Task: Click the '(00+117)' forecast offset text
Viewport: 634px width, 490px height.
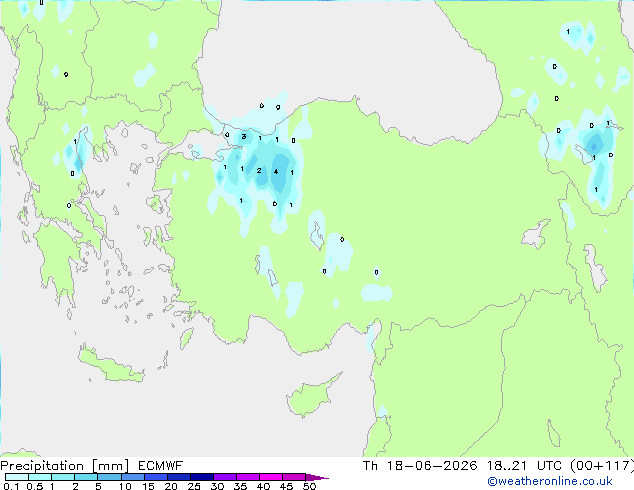Action: coord(602,466)
